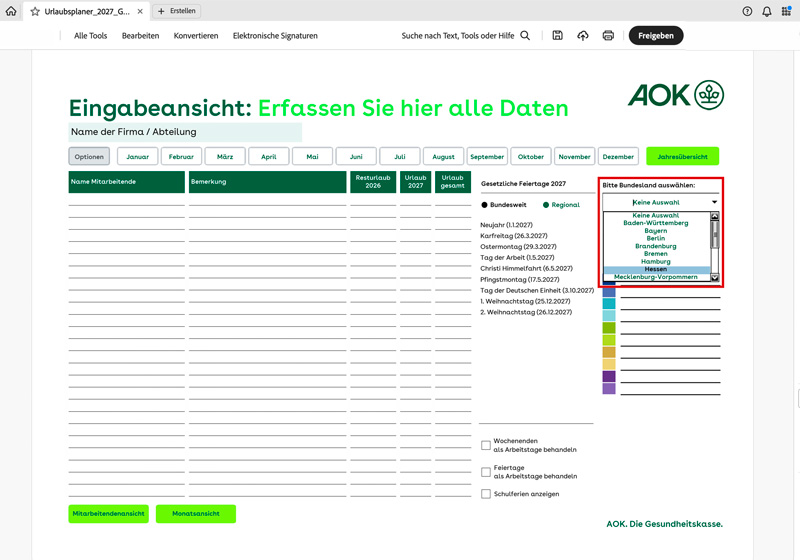This screenshot has width=800, height=560.
Task: Click the home icon in the tab bar
Action: pos(11,11)
